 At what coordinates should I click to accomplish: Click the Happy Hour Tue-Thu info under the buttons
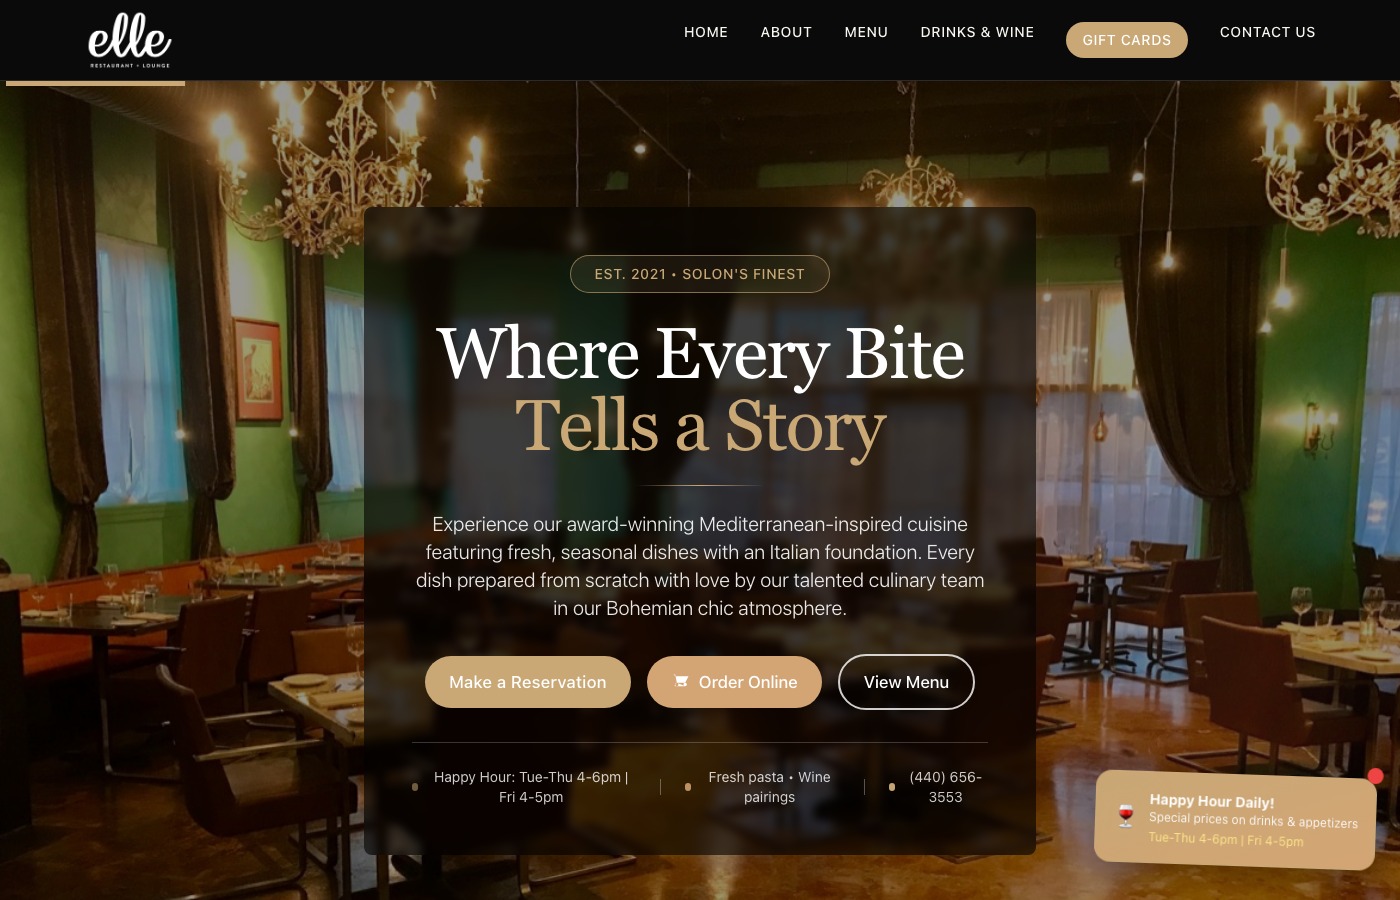tap(531, 787)
